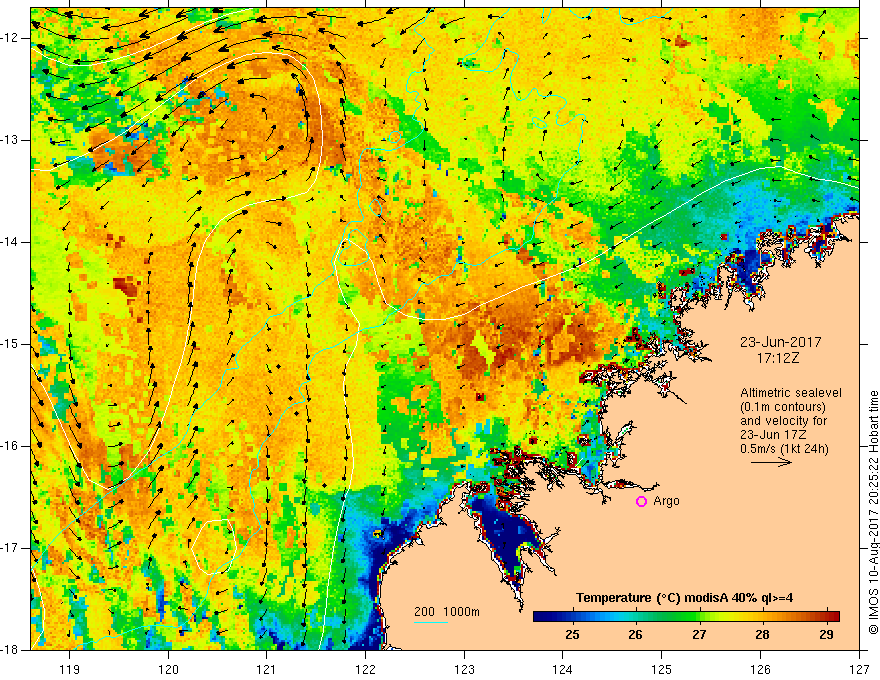The width and height of the screenshot is (880, 680).
Task: Click the cyan bathymetry legend line
Action: point(431,622)
